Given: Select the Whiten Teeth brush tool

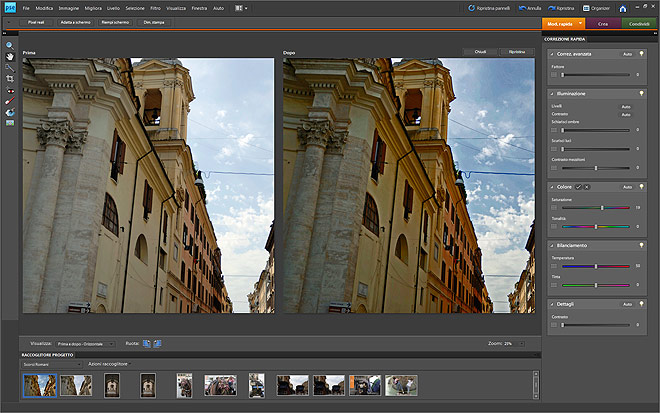Looking at the screenshot, I should [x=10, y=101].
